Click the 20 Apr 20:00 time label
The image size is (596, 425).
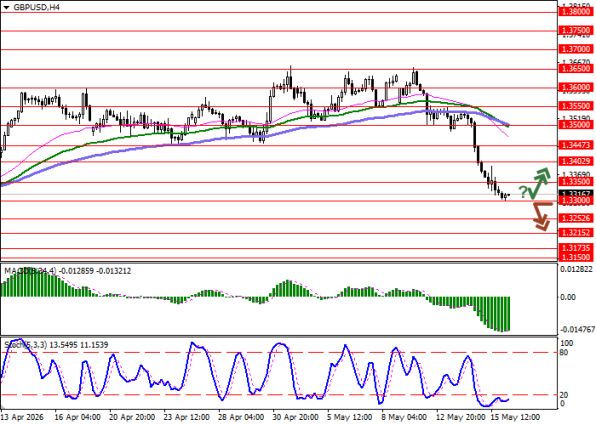[132, 417]
